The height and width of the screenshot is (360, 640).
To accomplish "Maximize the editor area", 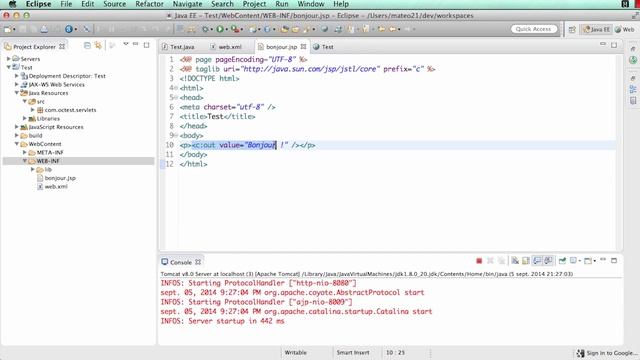I will click(614, 45).
